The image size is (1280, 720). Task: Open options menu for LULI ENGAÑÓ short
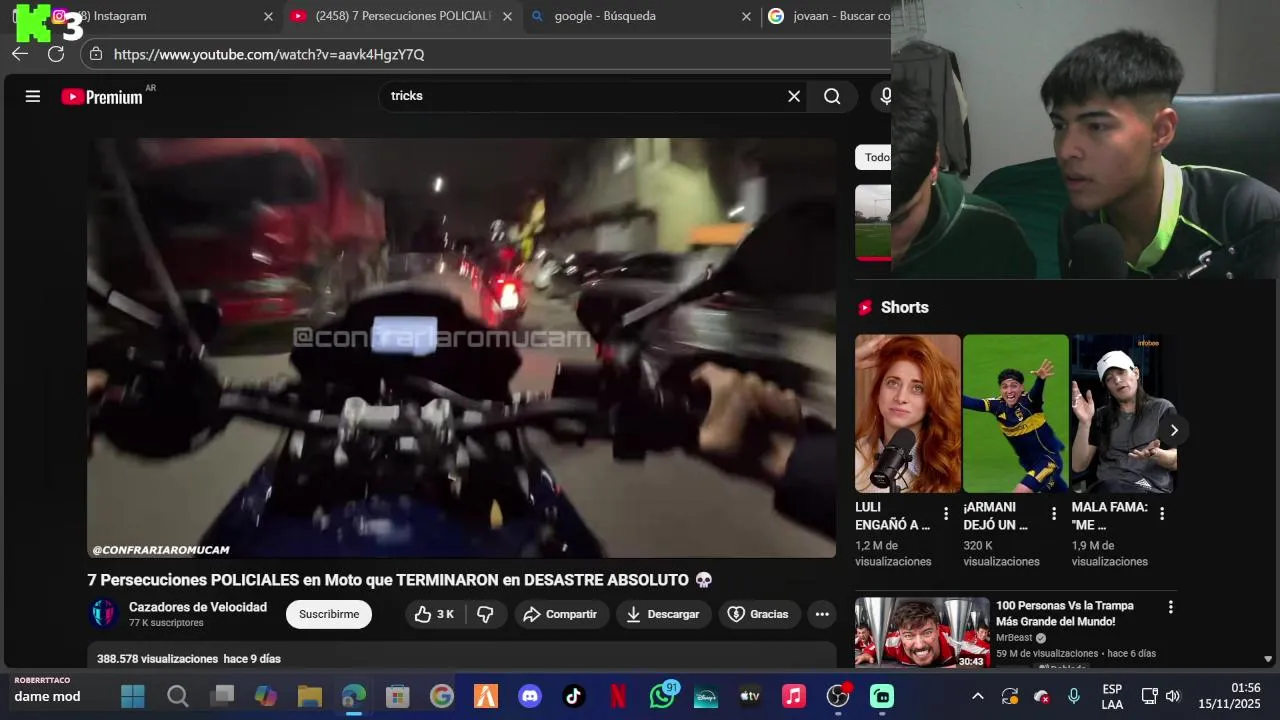946,514
